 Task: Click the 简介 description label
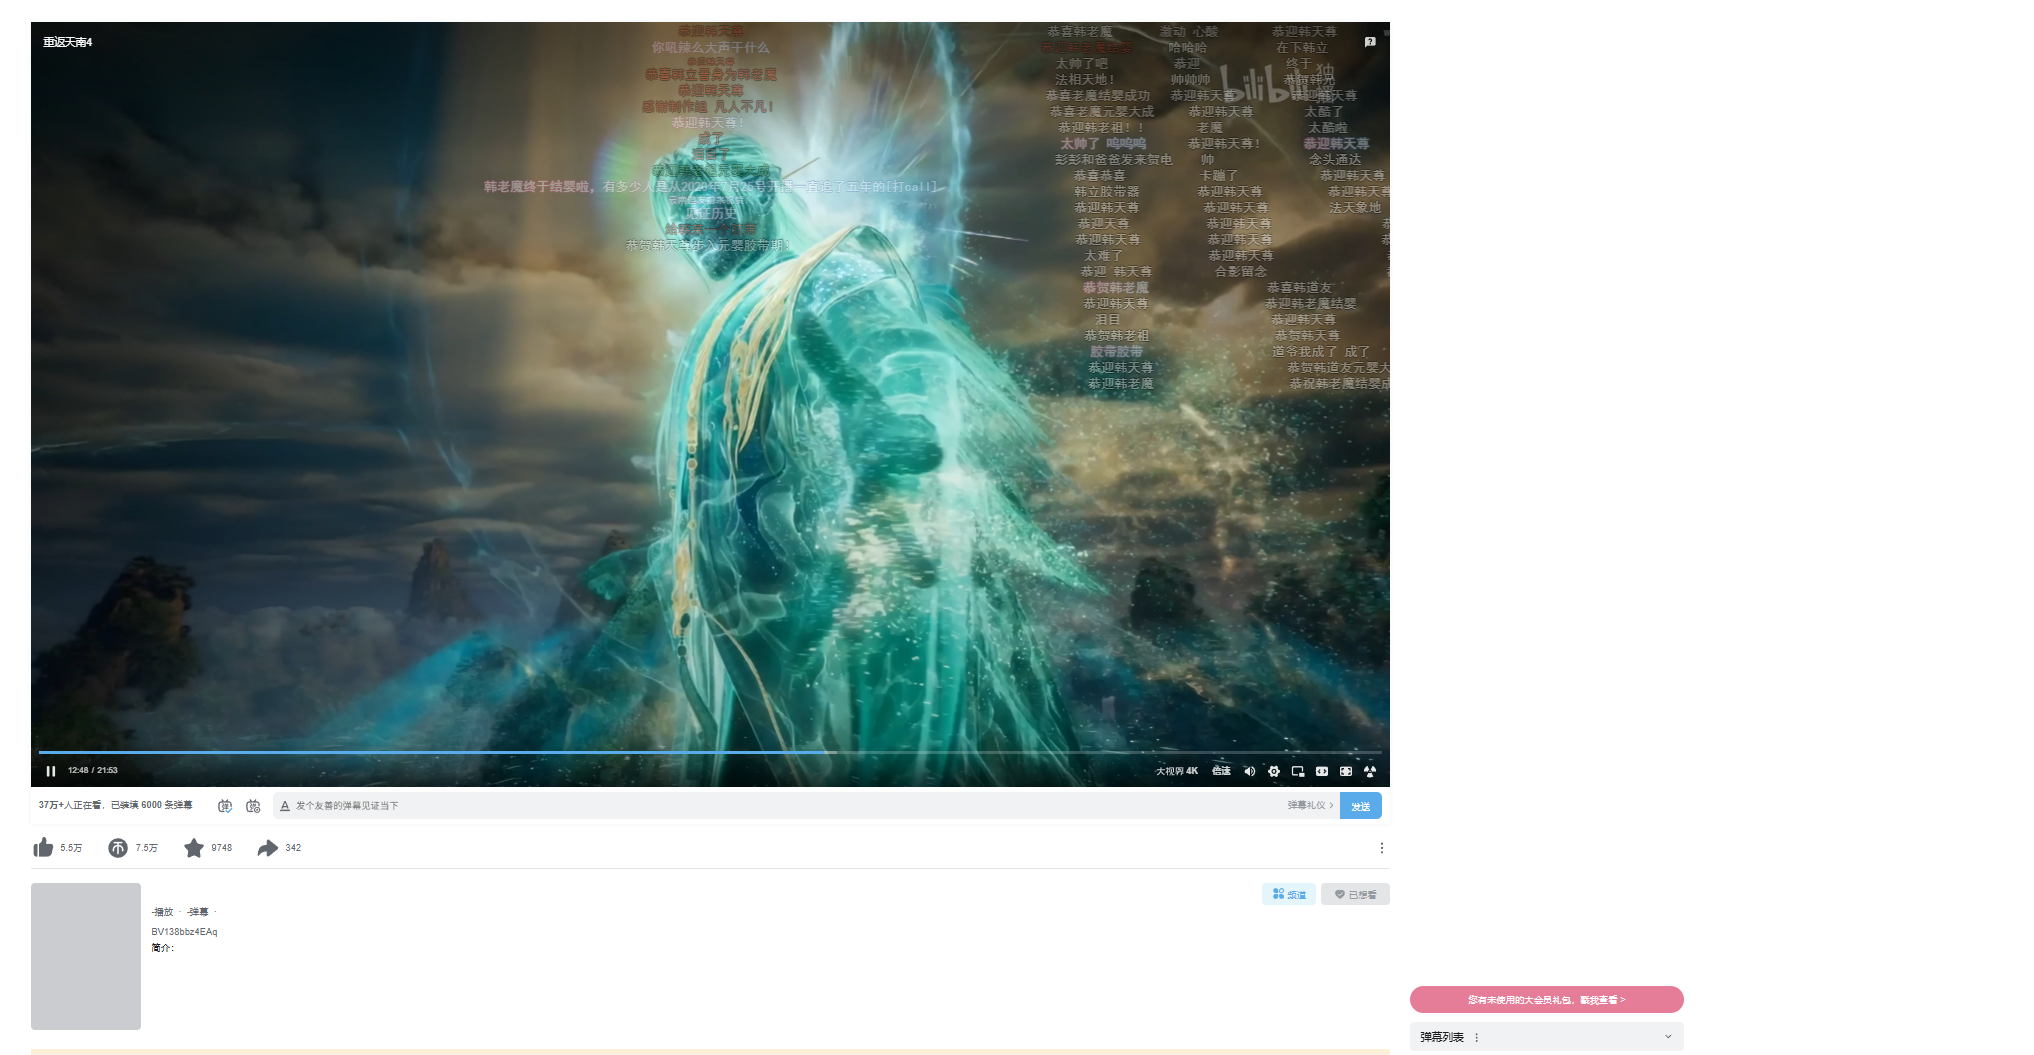click(x=163, y=948)
